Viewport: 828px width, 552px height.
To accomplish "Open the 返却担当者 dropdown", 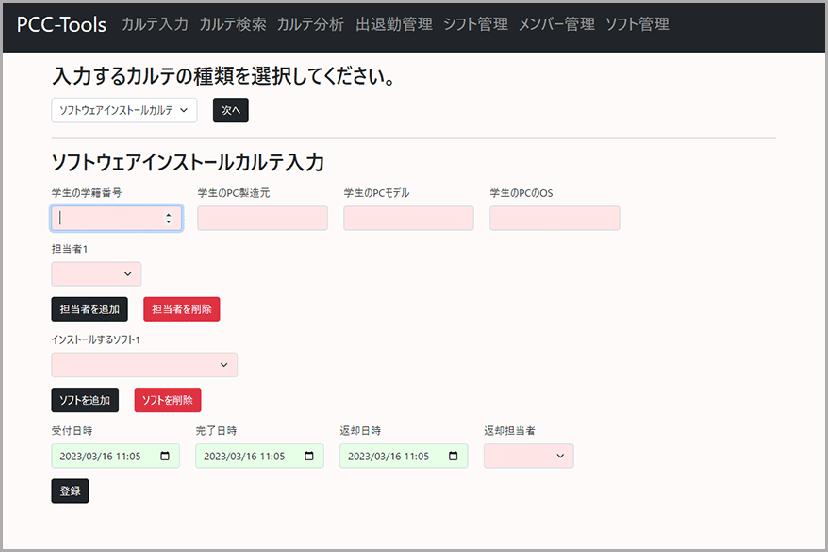I will (528, 456).
